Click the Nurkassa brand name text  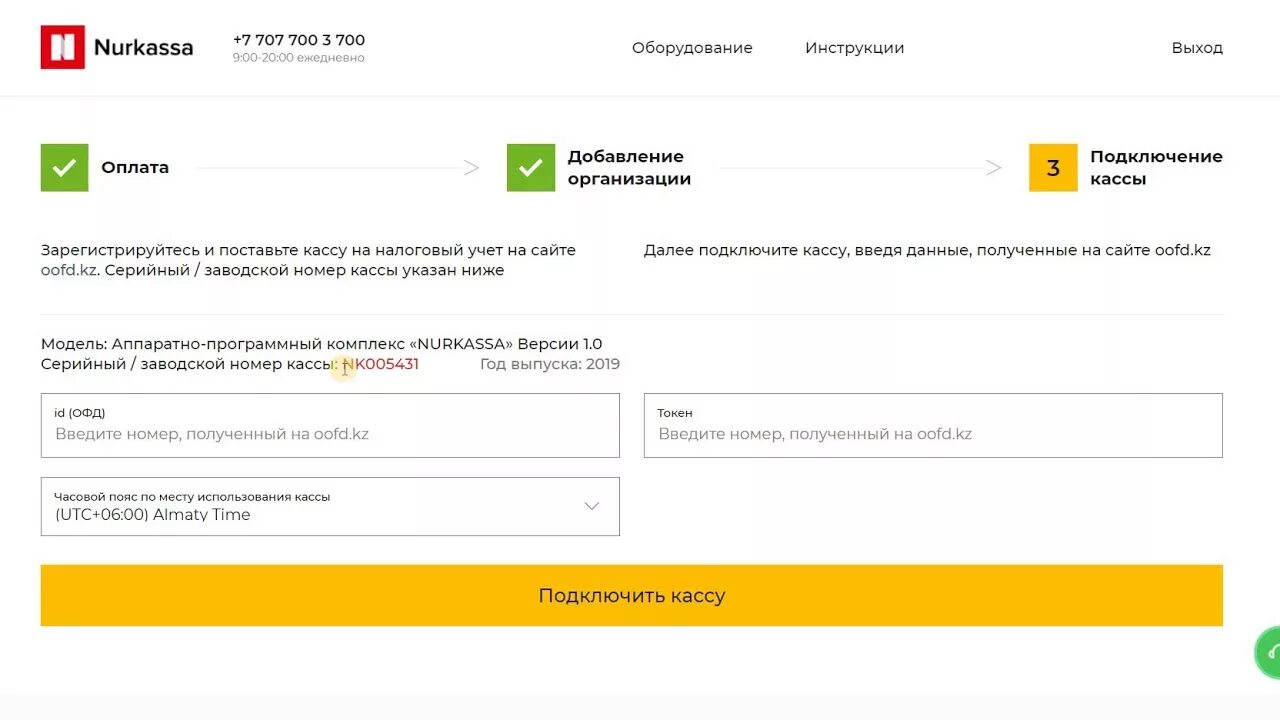click(x=143, y=47)
